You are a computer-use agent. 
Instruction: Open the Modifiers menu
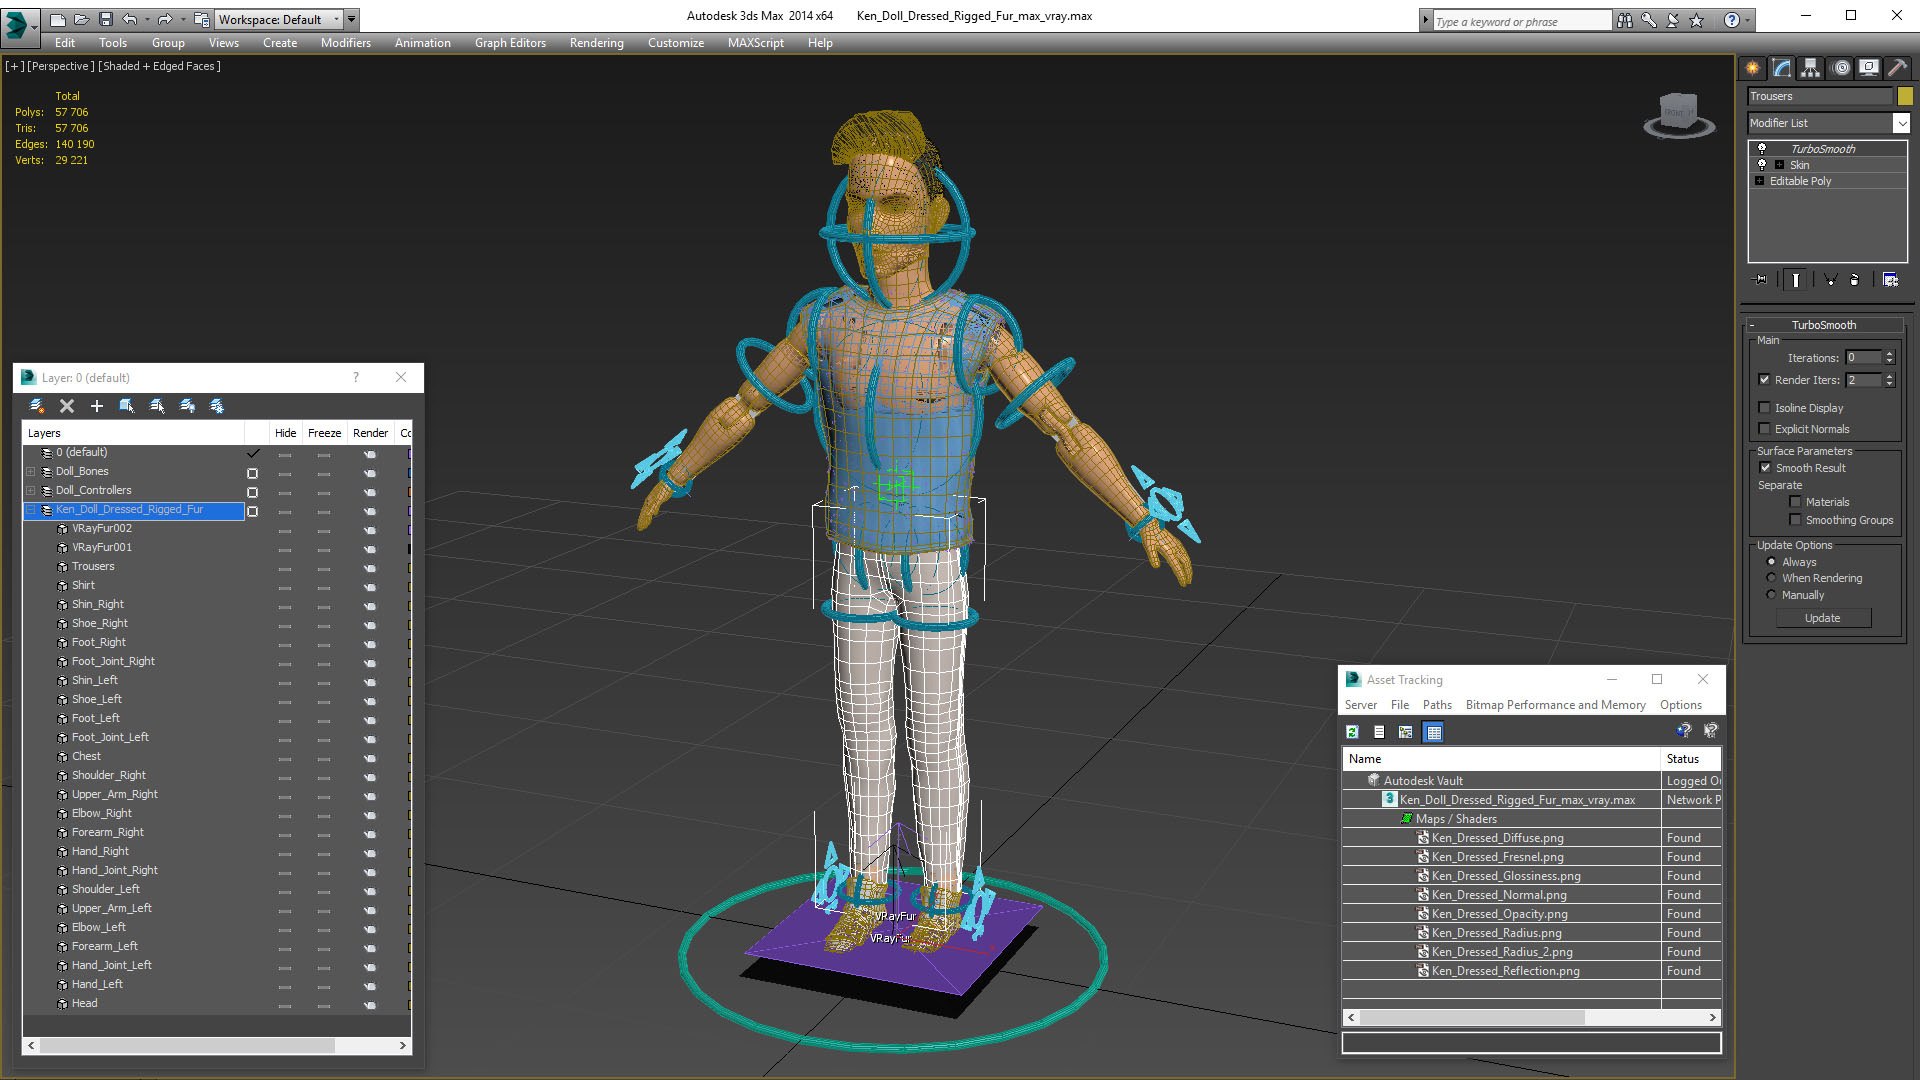click(x=345, y=43)
